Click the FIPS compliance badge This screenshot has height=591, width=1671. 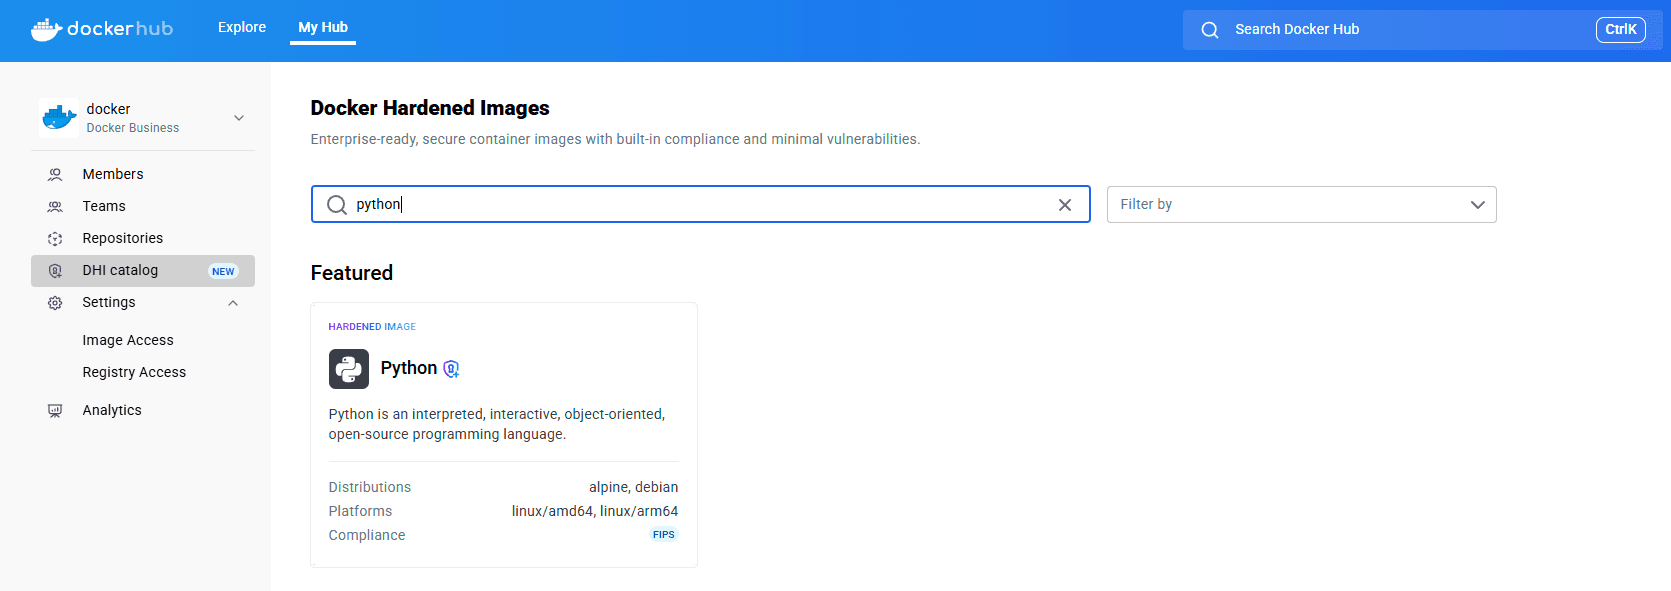(x=663, y=535)
